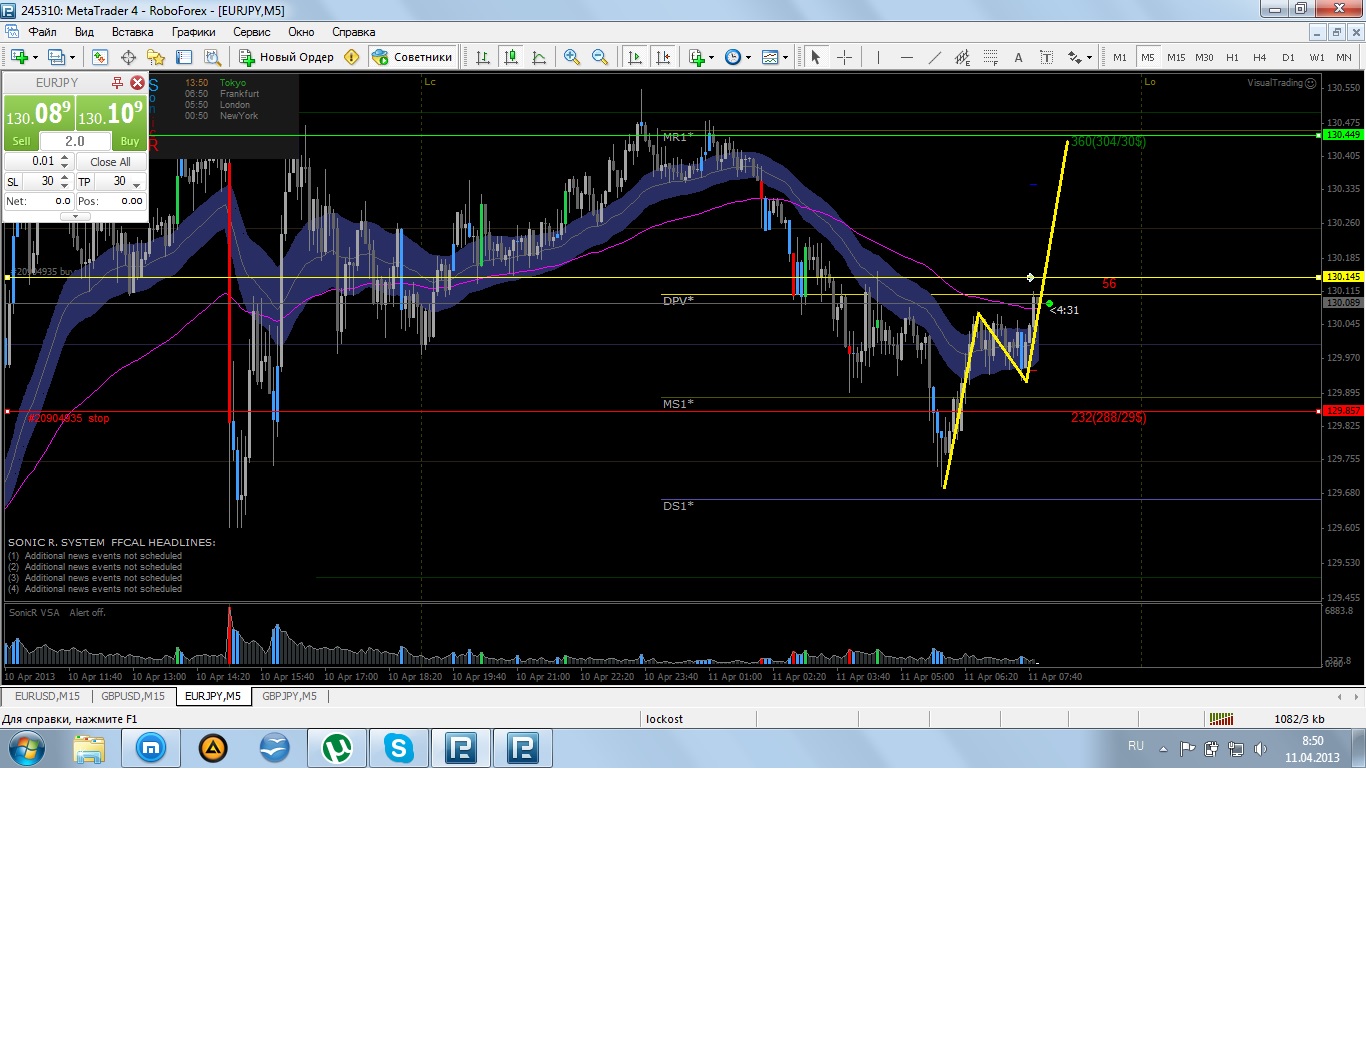Screen dimensions: 1366x1053
Task: Switch to H1 timeframe
Action: click(x=1232, y=57)
